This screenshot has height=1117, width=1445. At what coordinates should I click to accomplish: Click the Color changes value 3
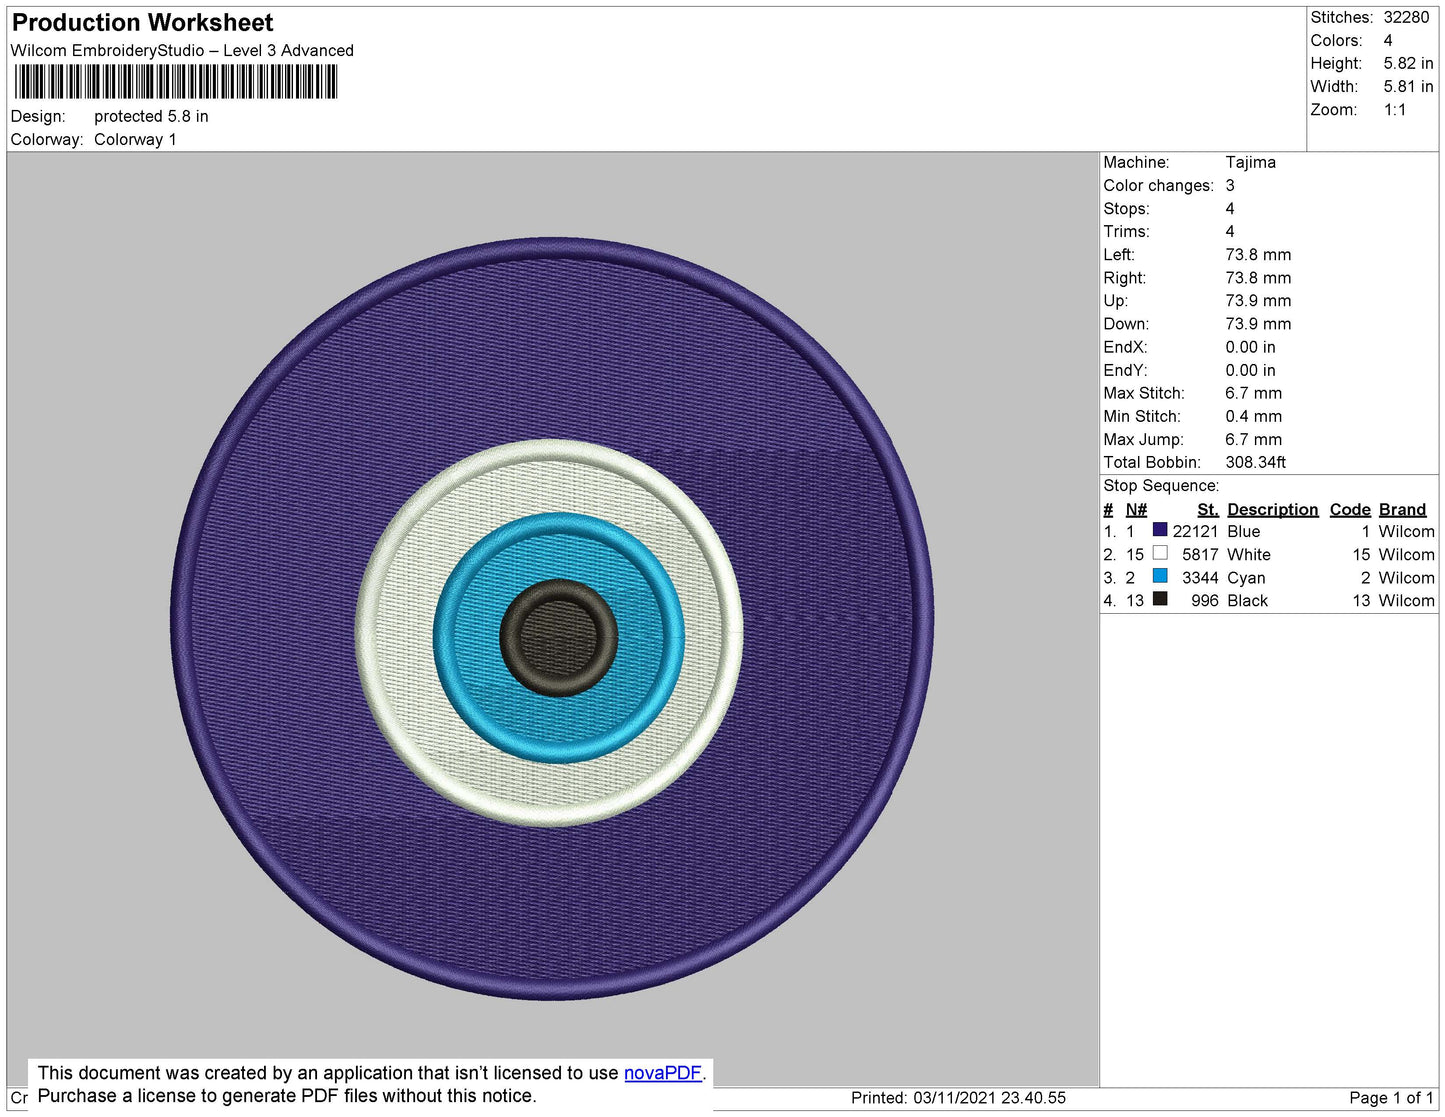[x=1230, y=185]
